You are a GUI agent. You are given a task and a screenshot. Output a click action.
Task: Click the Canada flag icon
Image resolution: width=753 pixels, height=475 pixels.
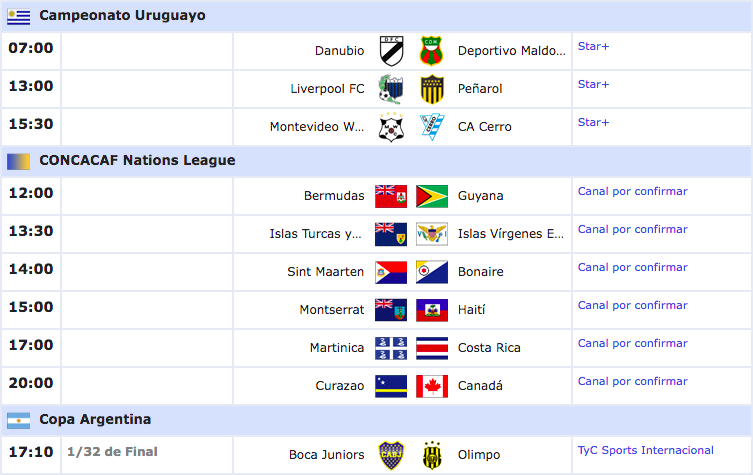point(432,386)
